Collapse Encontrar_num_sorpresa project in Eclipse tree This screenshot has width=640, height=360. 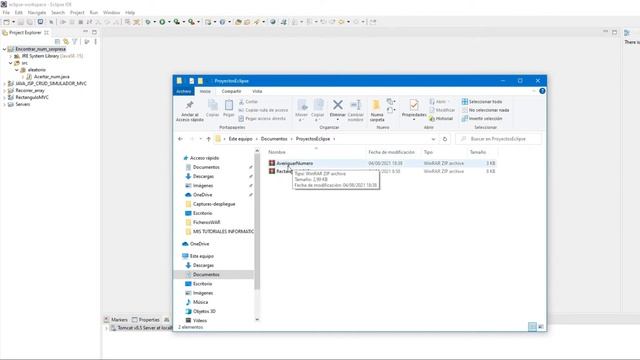click(4, 49)
